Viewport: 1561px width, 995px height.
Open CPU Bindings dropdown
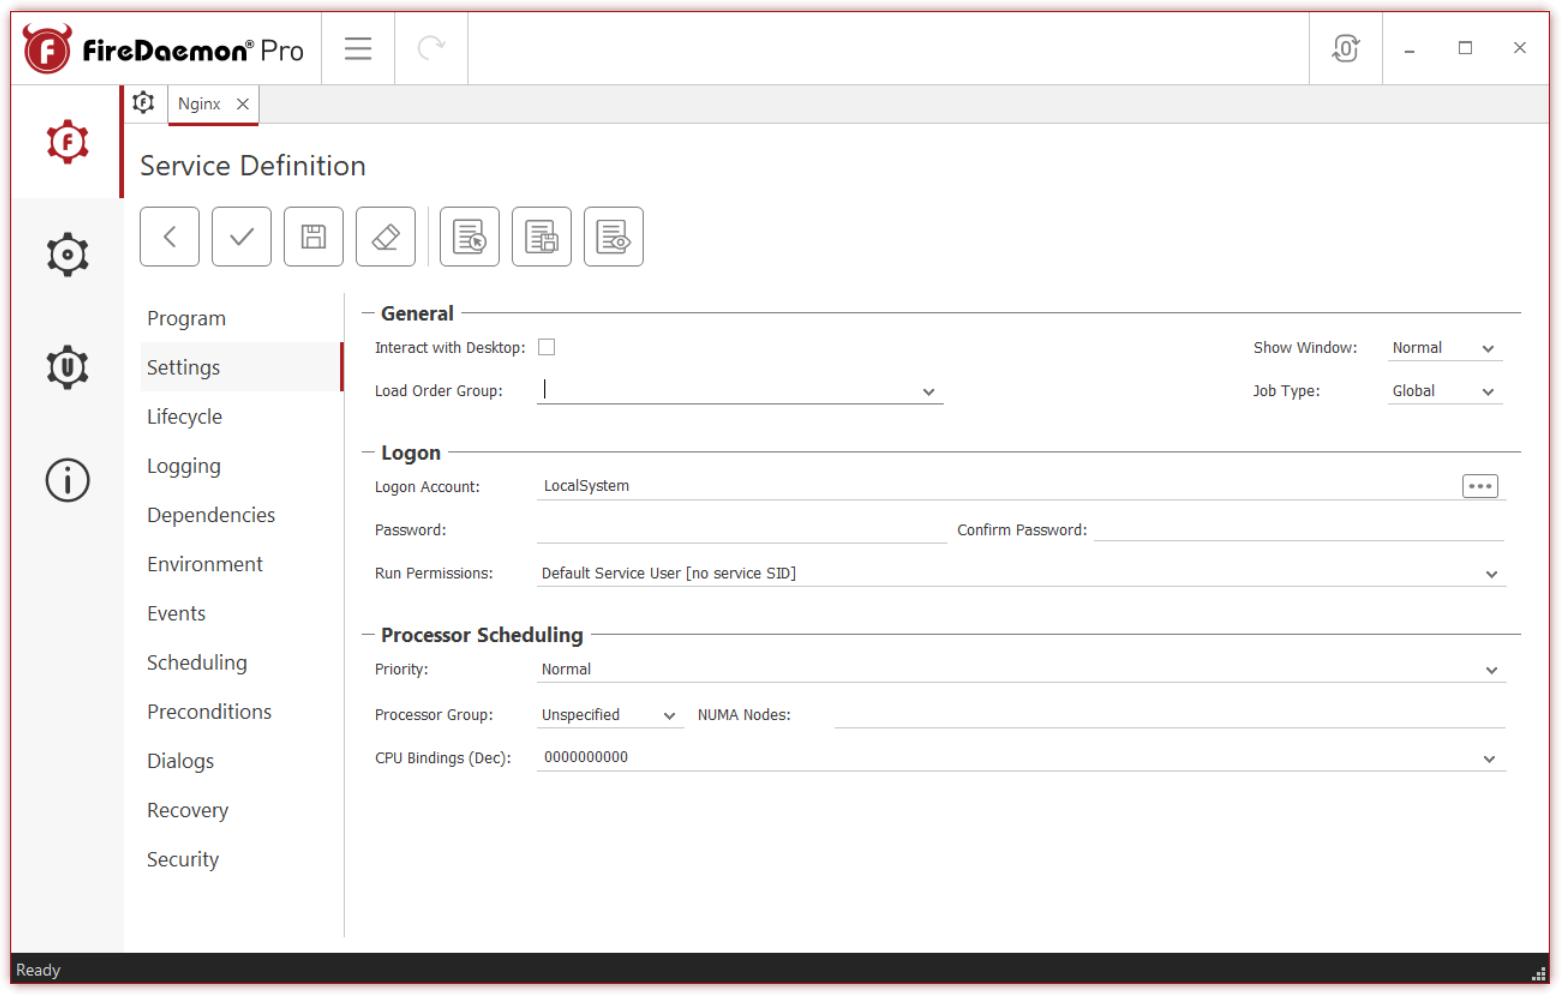1489,759
